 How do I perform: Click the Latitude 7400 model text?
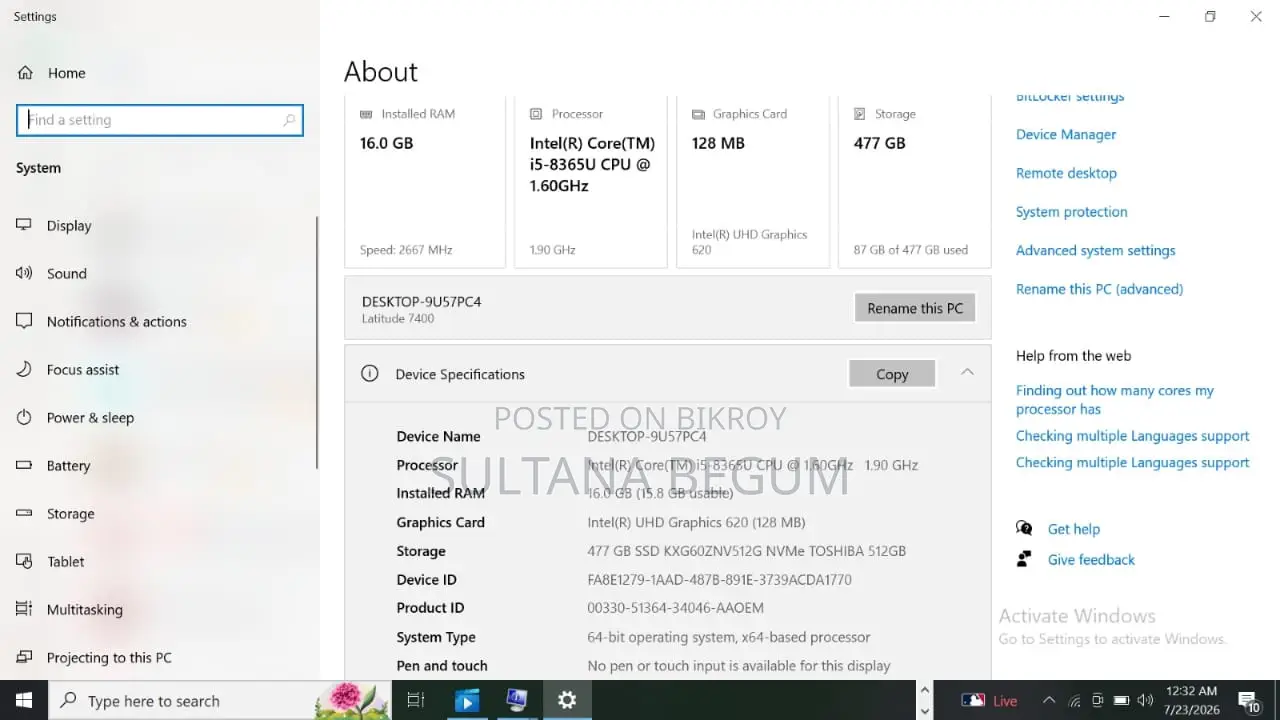click(x=398, y=319)
